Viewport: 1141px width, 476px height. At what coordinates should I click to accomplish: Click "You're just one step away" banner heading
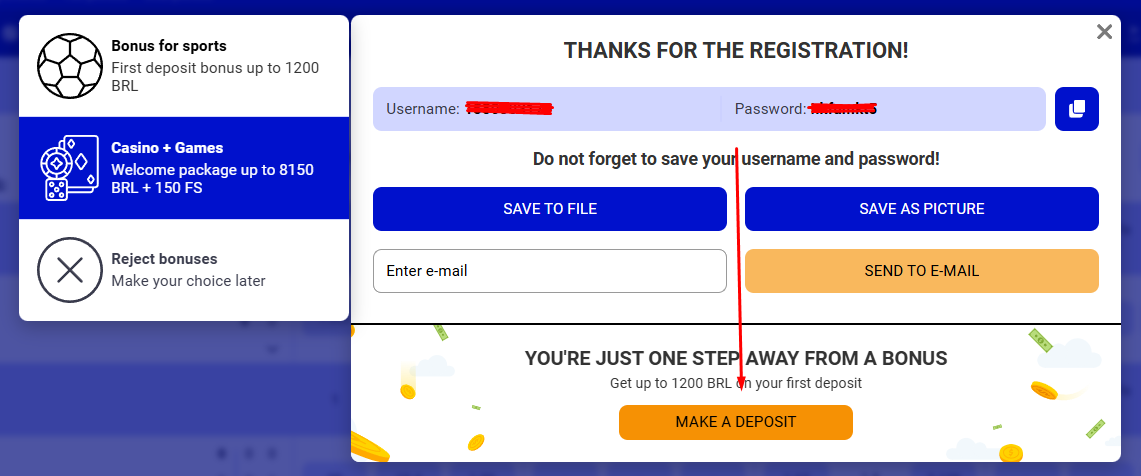pos(735,358)
